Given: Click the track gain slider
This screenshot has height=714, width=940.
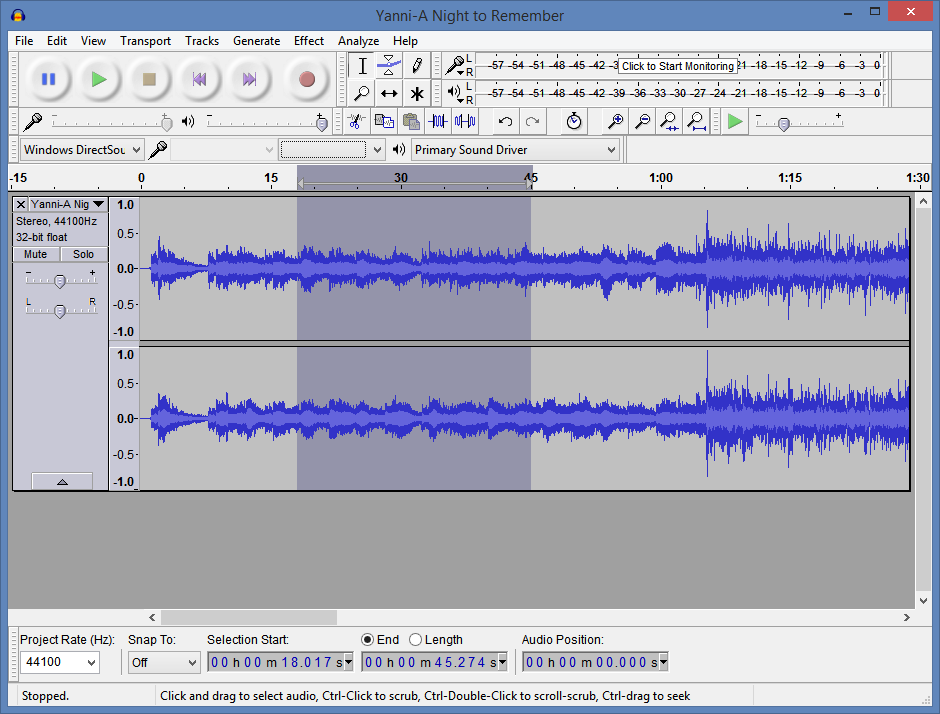Looking at the screenshot, I should click(x=61, y=280).
